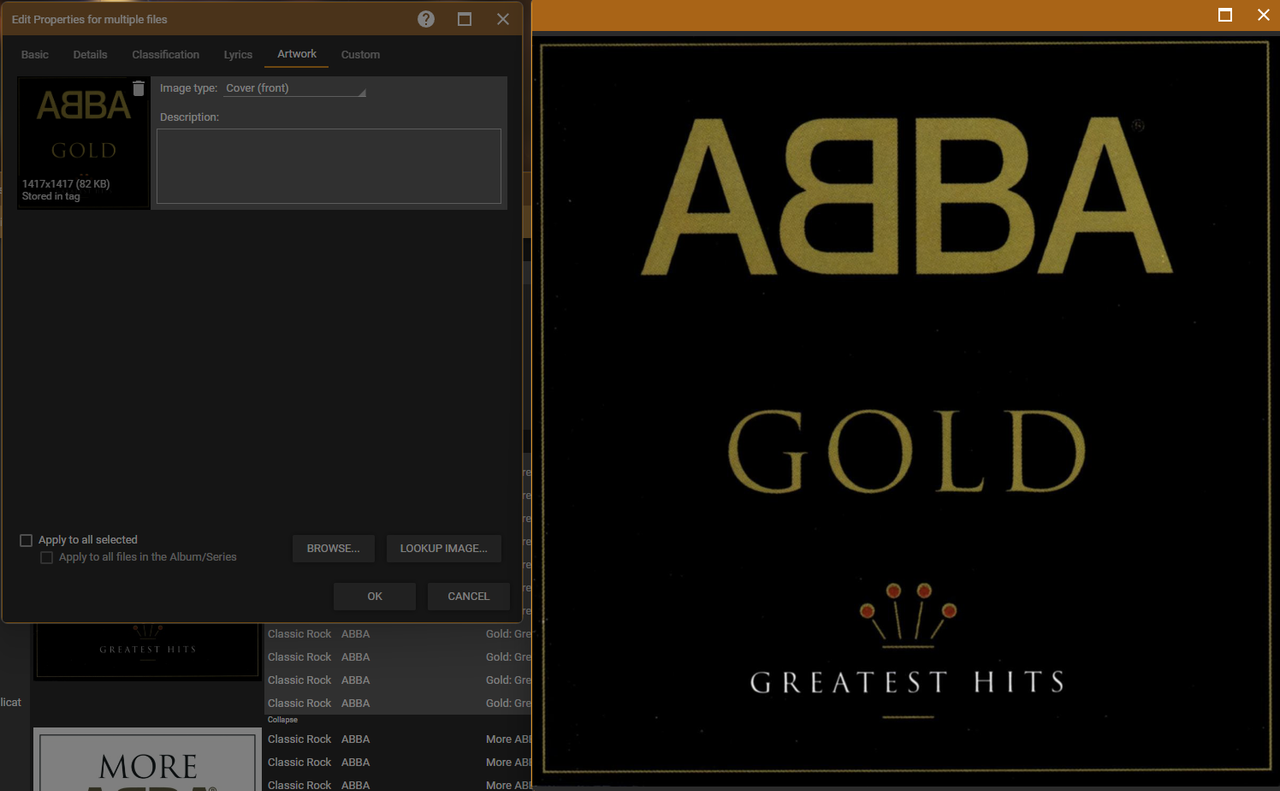The height and width of the screenshot is (791, 1280).
Task: Open the Details tab
Action: 90,55
